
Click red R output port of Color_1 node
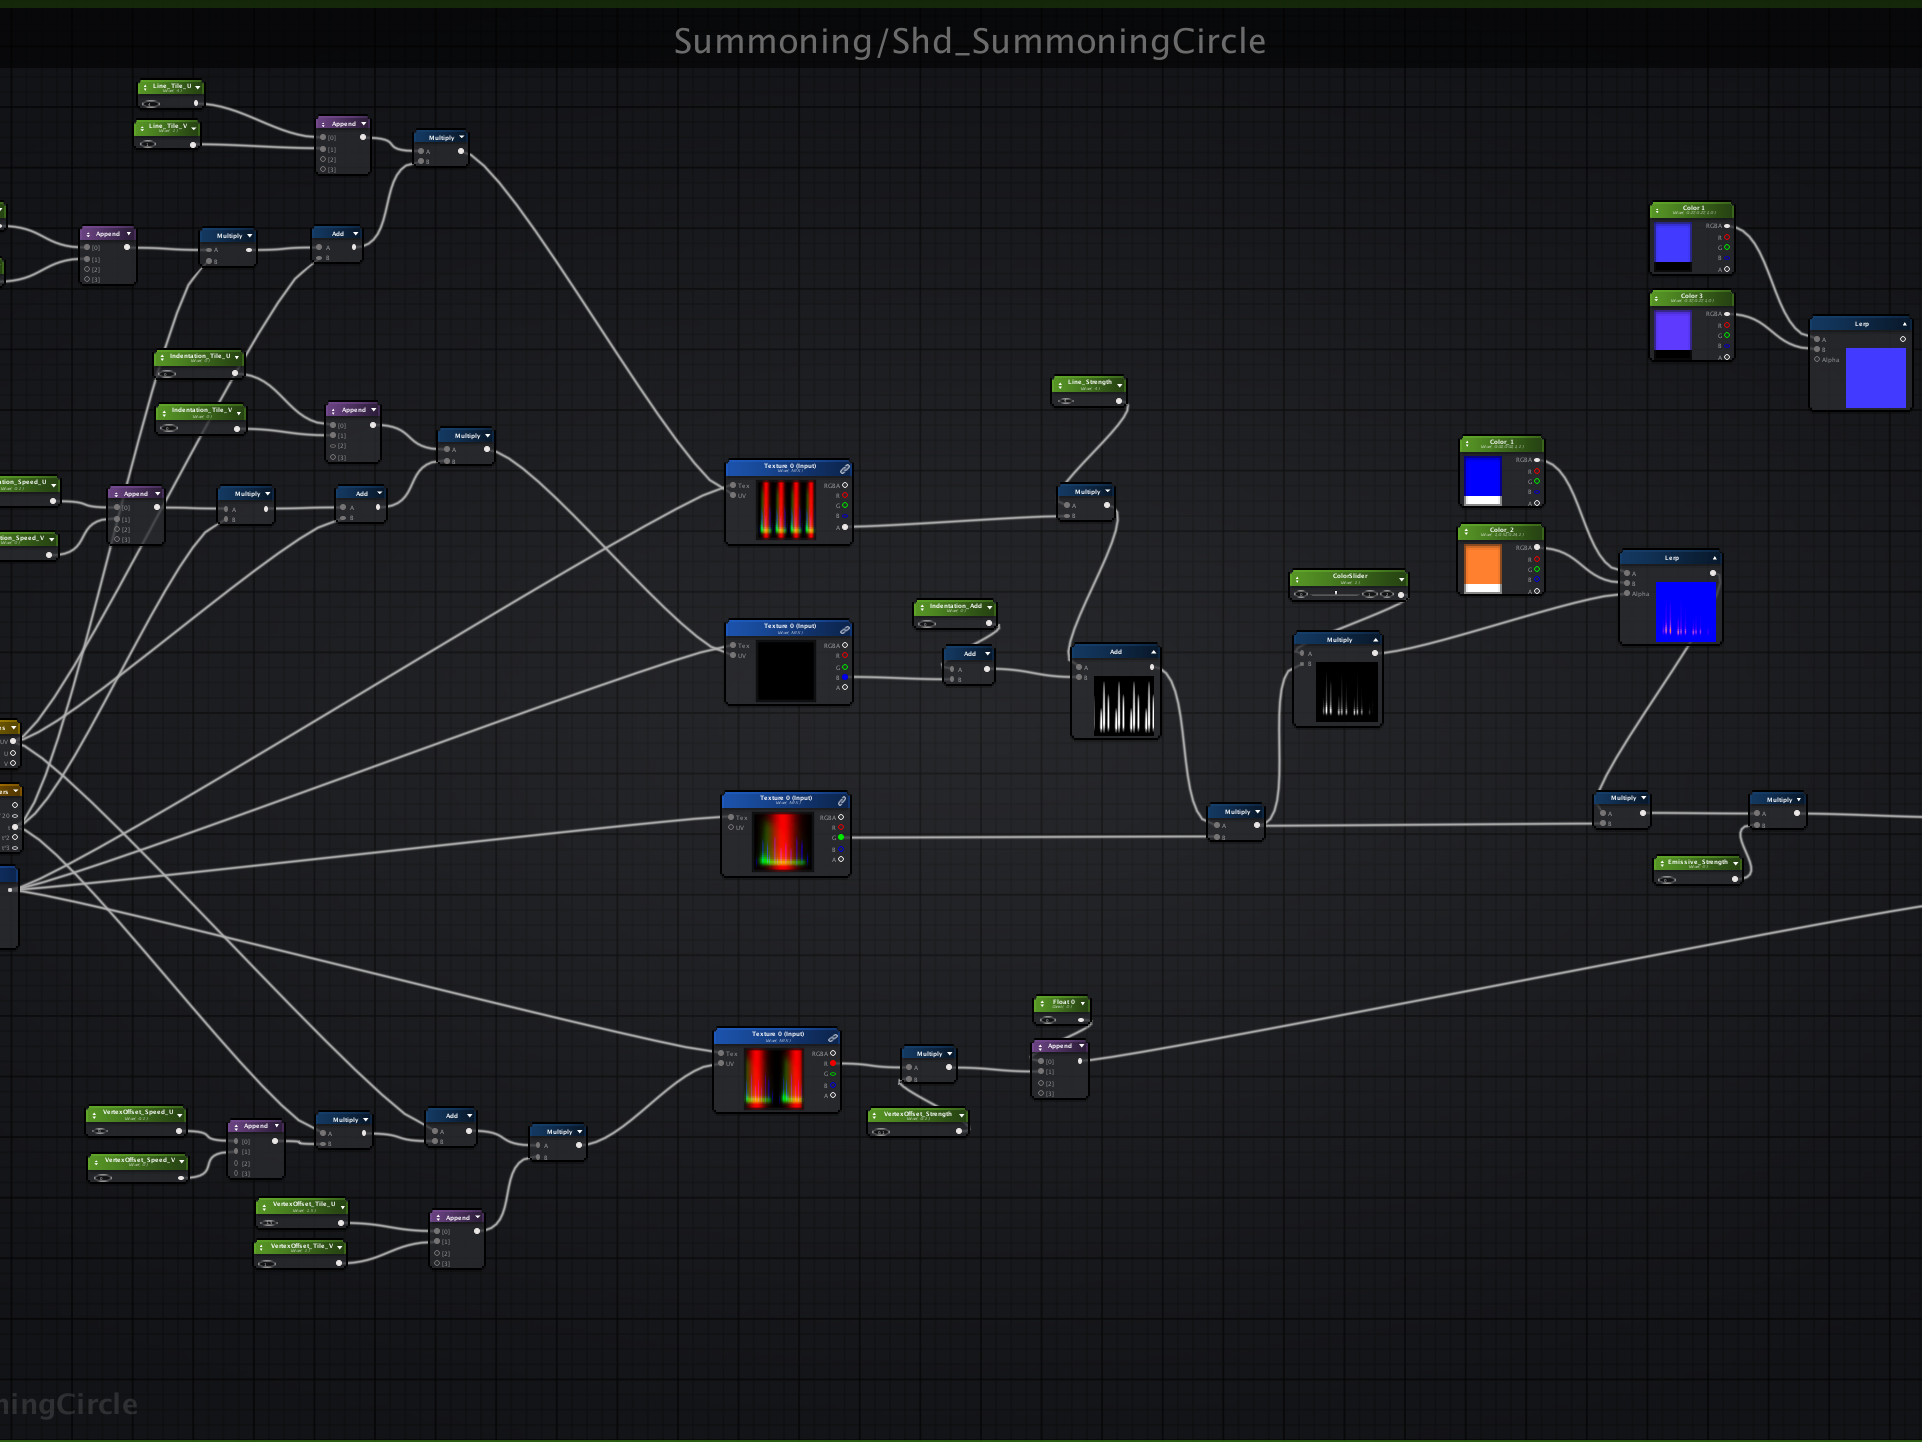(1537, 471)
